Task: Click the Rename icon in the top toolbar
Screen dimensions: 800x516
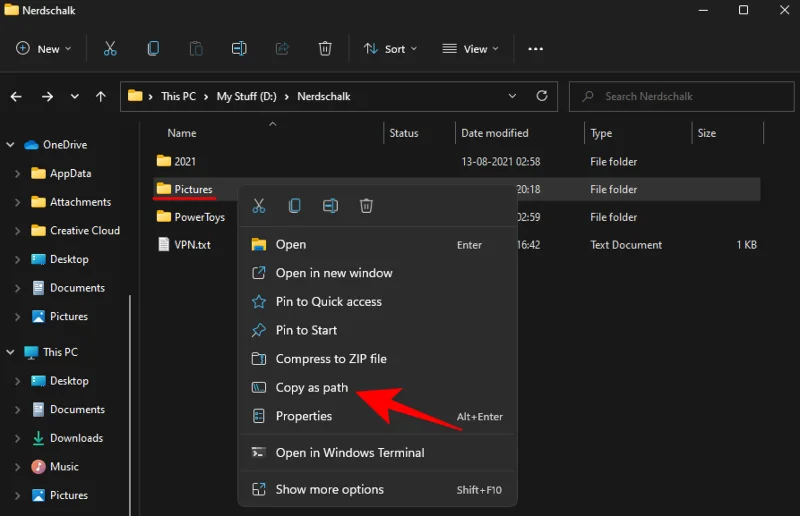Action: click(x=239, y=49)
